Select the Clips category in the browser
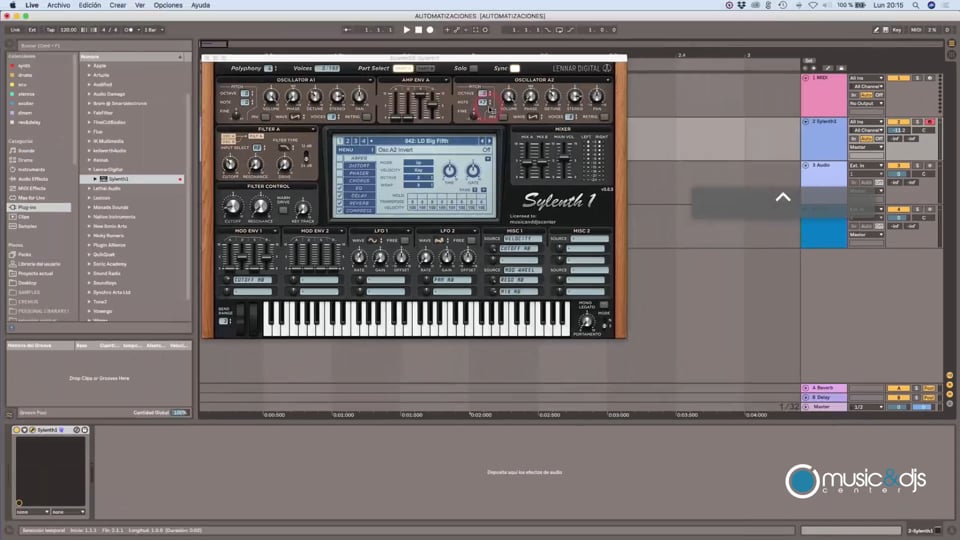This screenshot has height=540, width=960. pos(23,217)
